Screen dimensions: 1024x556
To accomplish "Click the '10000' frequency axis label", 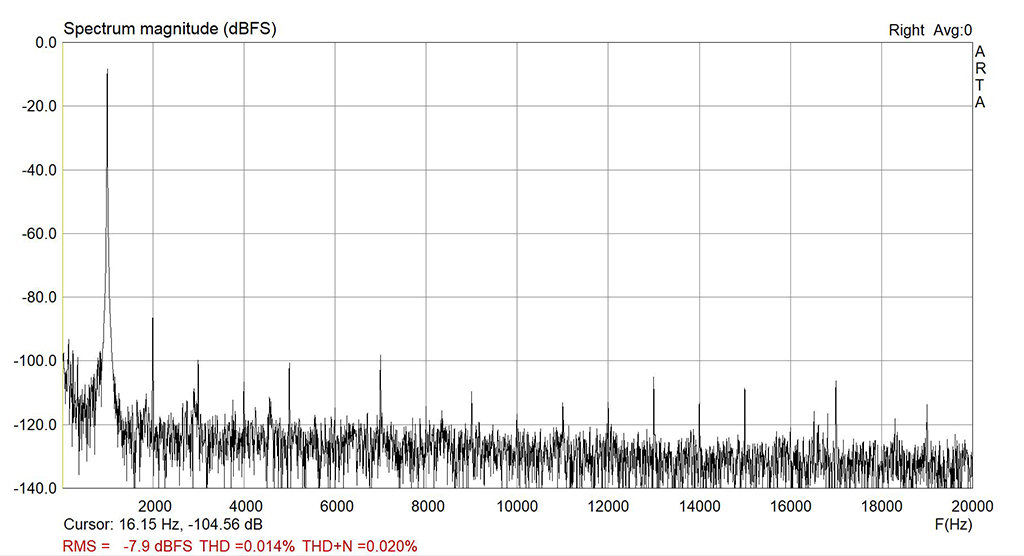I will click(517, 506).
